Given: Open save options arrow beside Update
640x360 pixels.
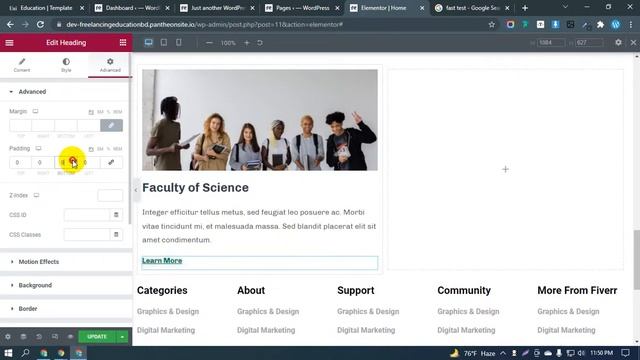Looking at the screenshot, I should point(122,337).
